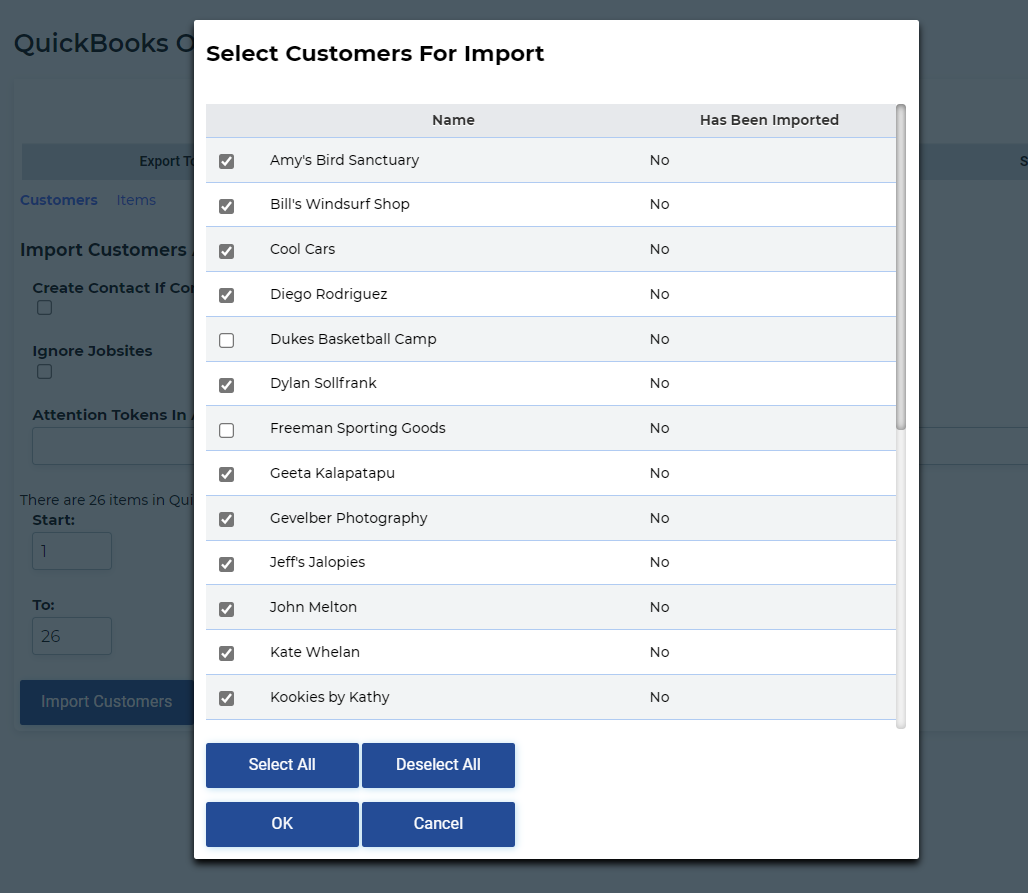Confirm selection with OK button
Screen dimensions: 1028x893
(282, 824)
